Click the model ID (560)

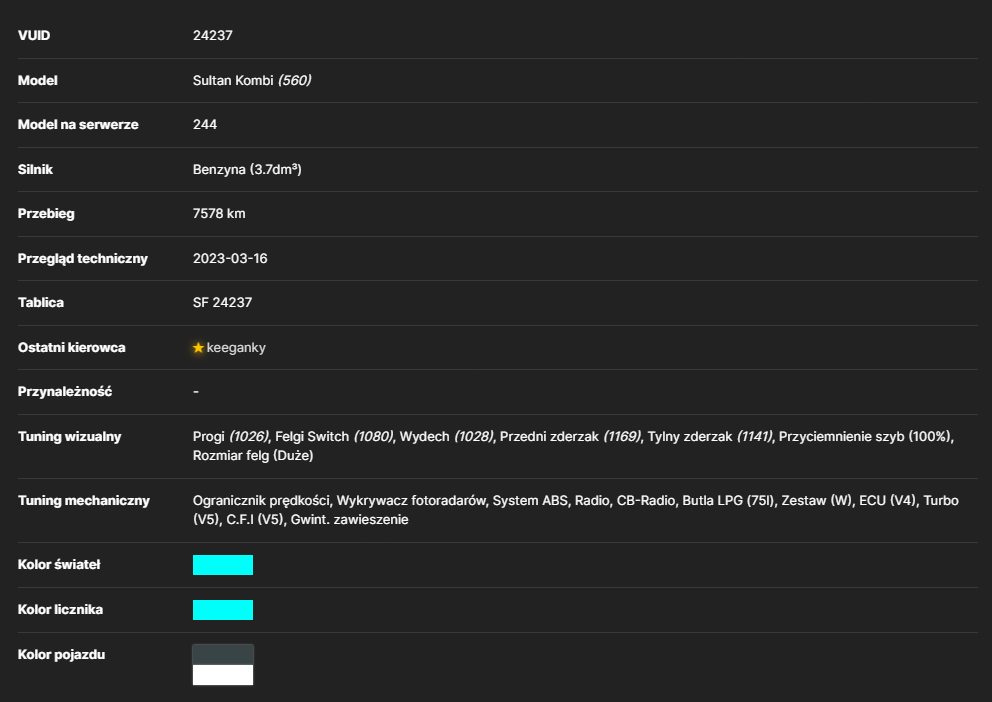tap(295, 80)
